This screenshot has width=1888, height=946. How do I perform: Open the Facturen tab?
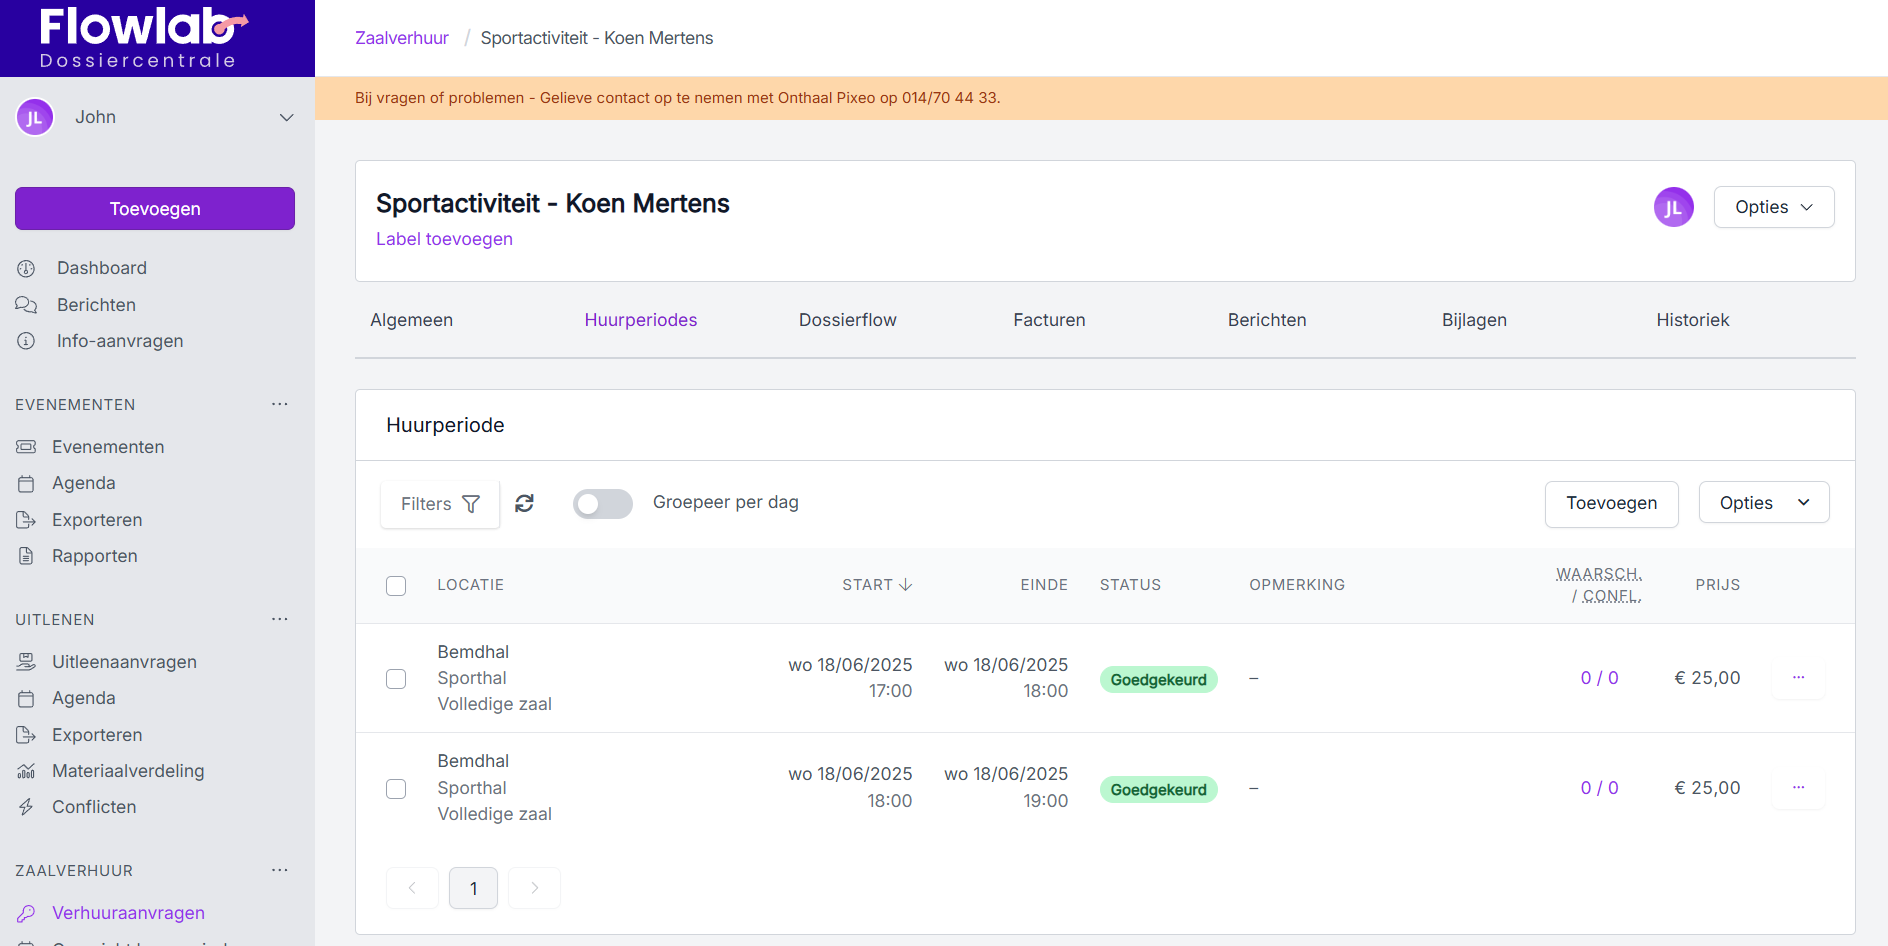coord(1049,320)
